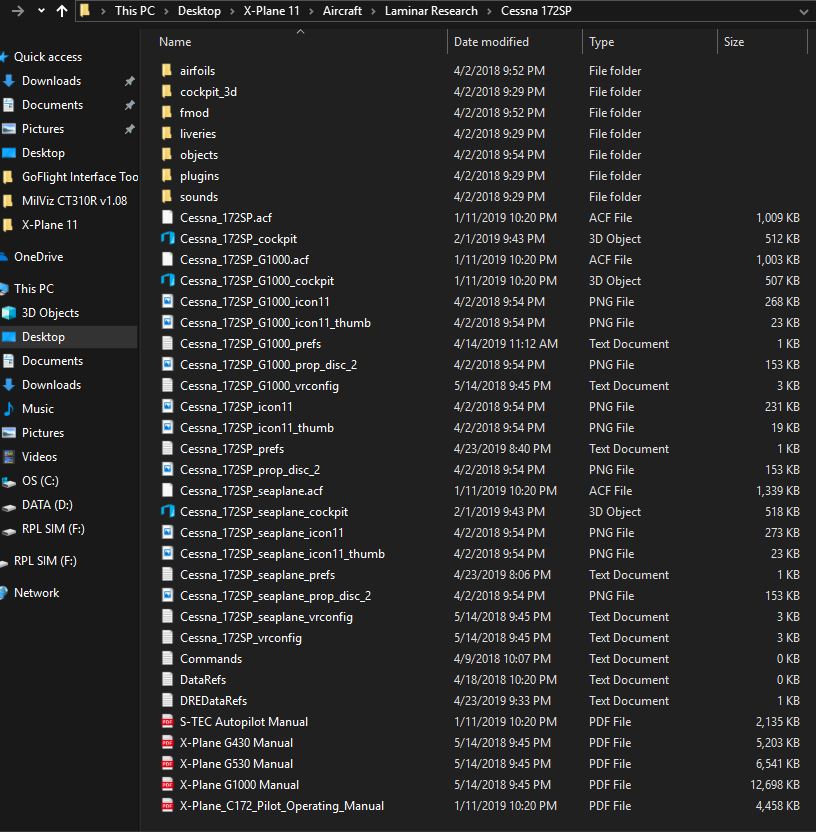Select the Cessna_172SP.acf file
Viewport: 816px width, 832px height.
(225, 218)
